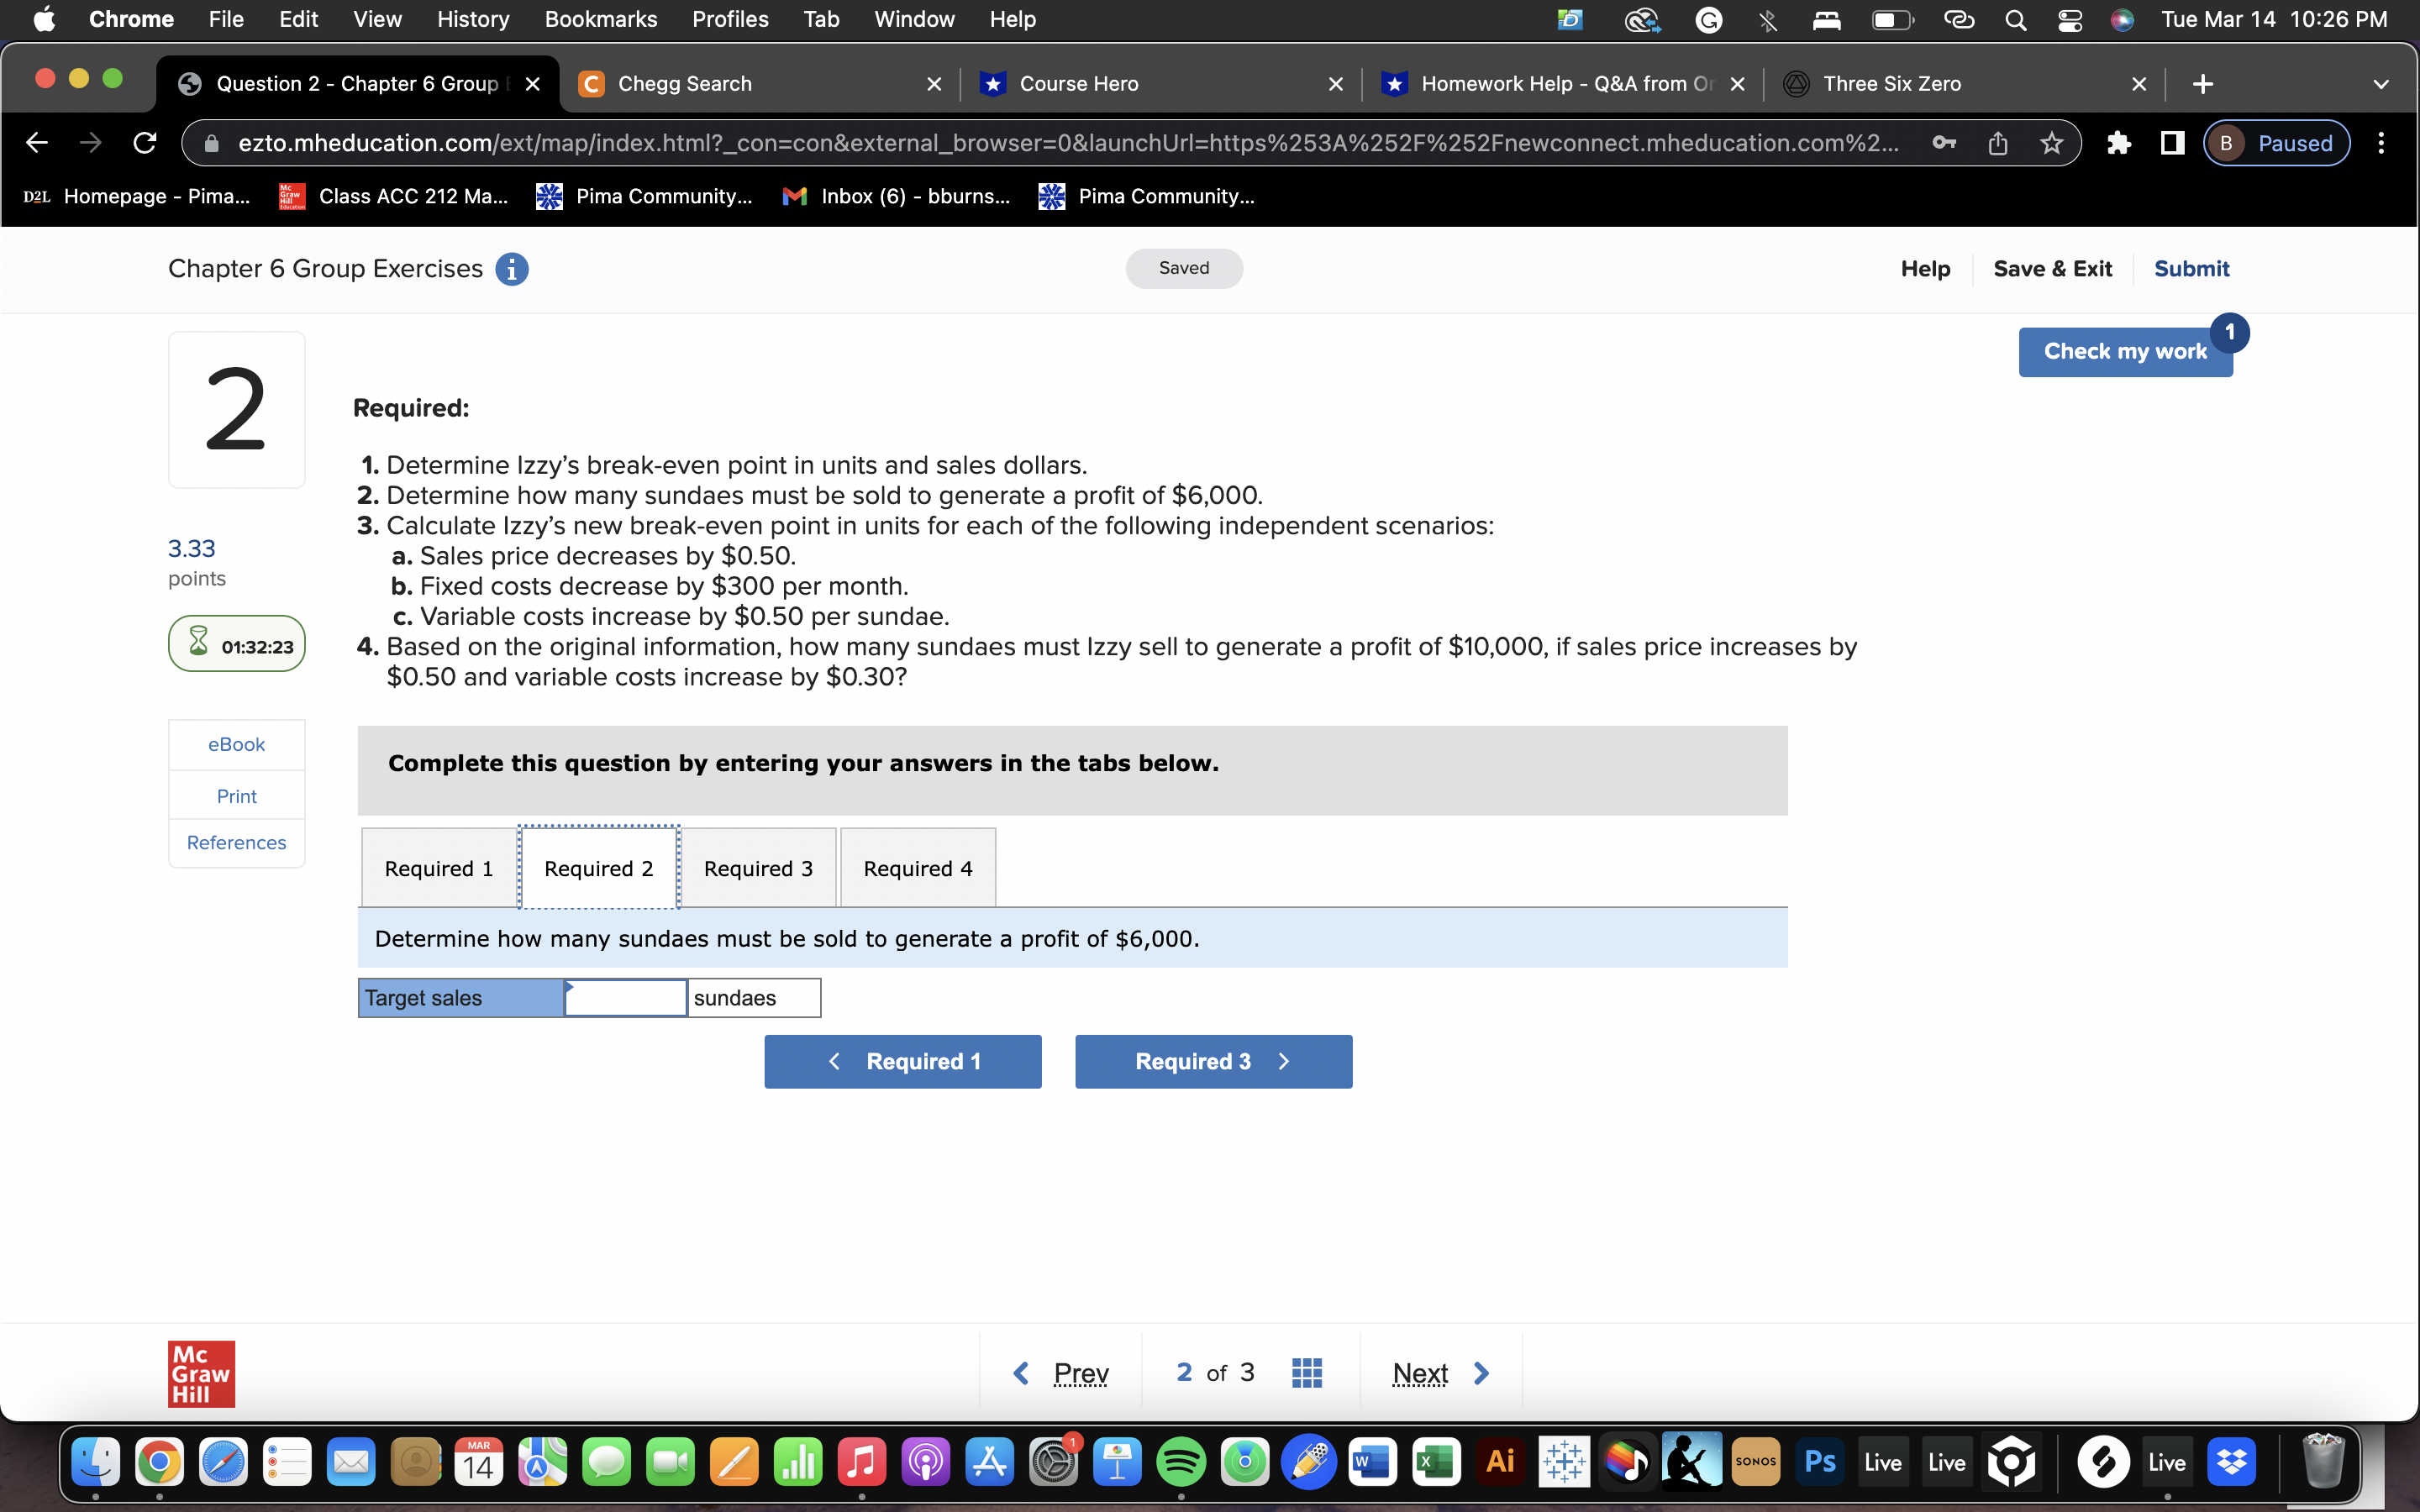This screenshot has height=1512, width=2420.
Task: Click the Target sales input field
Action: (626, 998)
